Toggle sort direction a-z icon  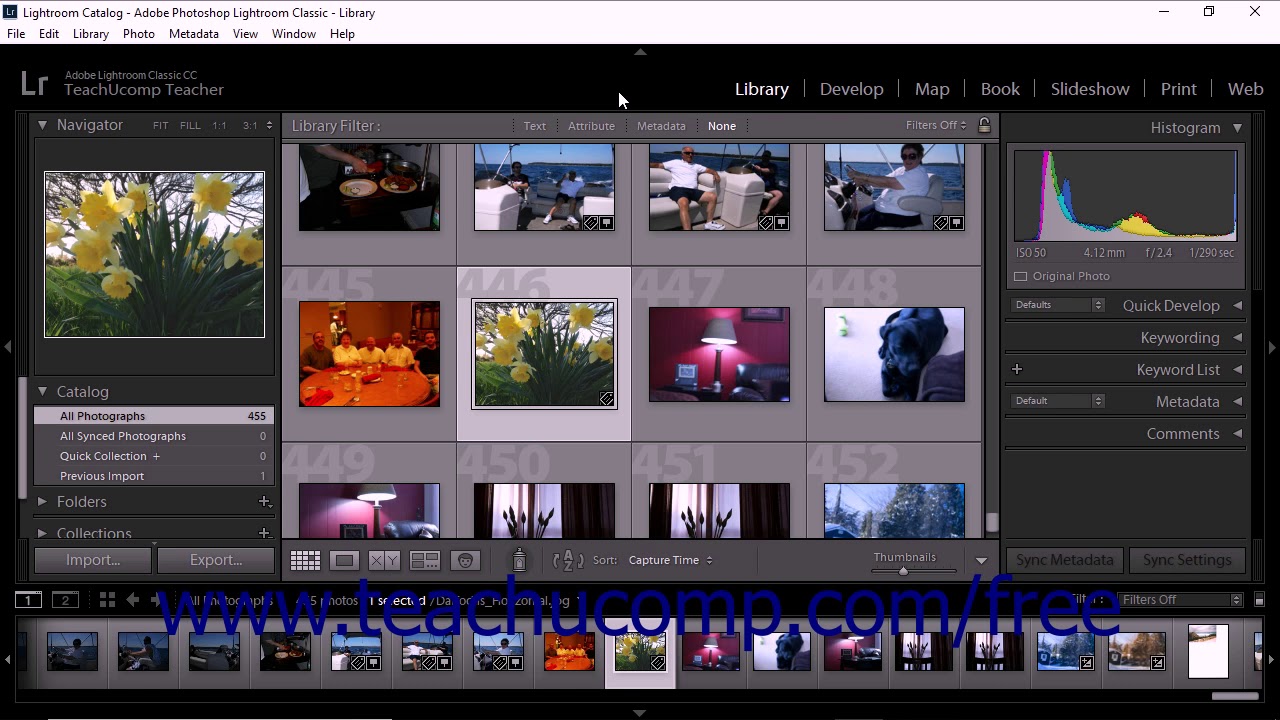point(568,560)
